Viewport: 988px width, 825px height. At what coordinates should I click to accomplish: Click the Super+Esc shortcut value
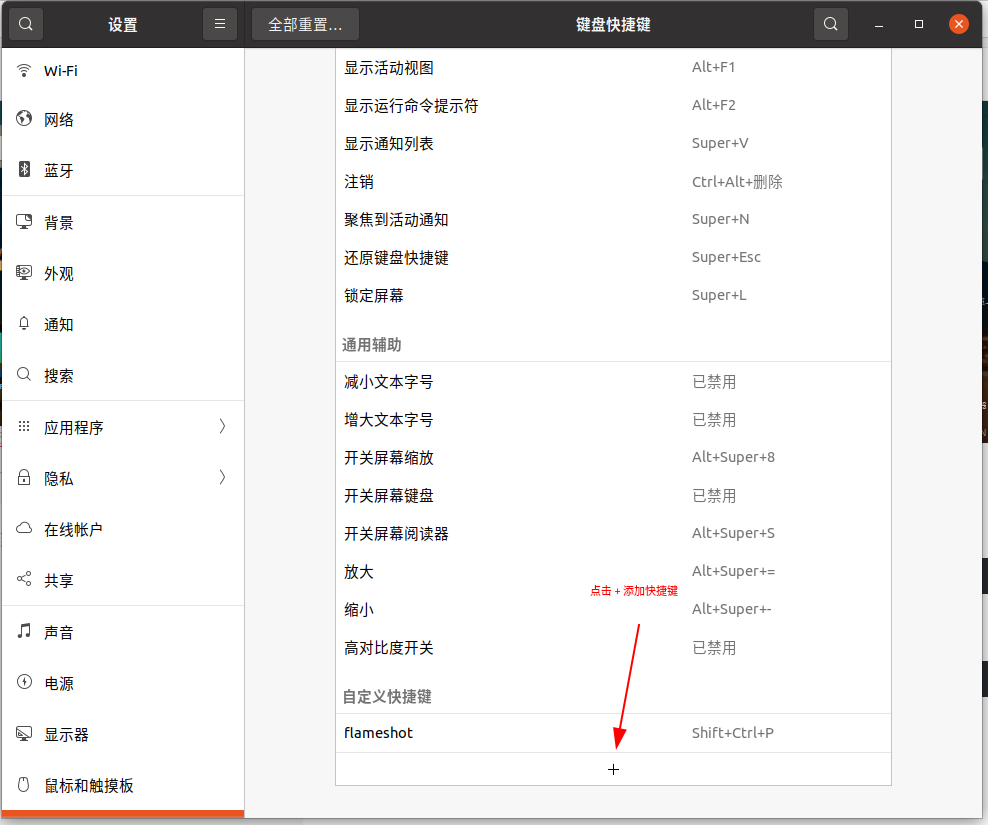726,257
